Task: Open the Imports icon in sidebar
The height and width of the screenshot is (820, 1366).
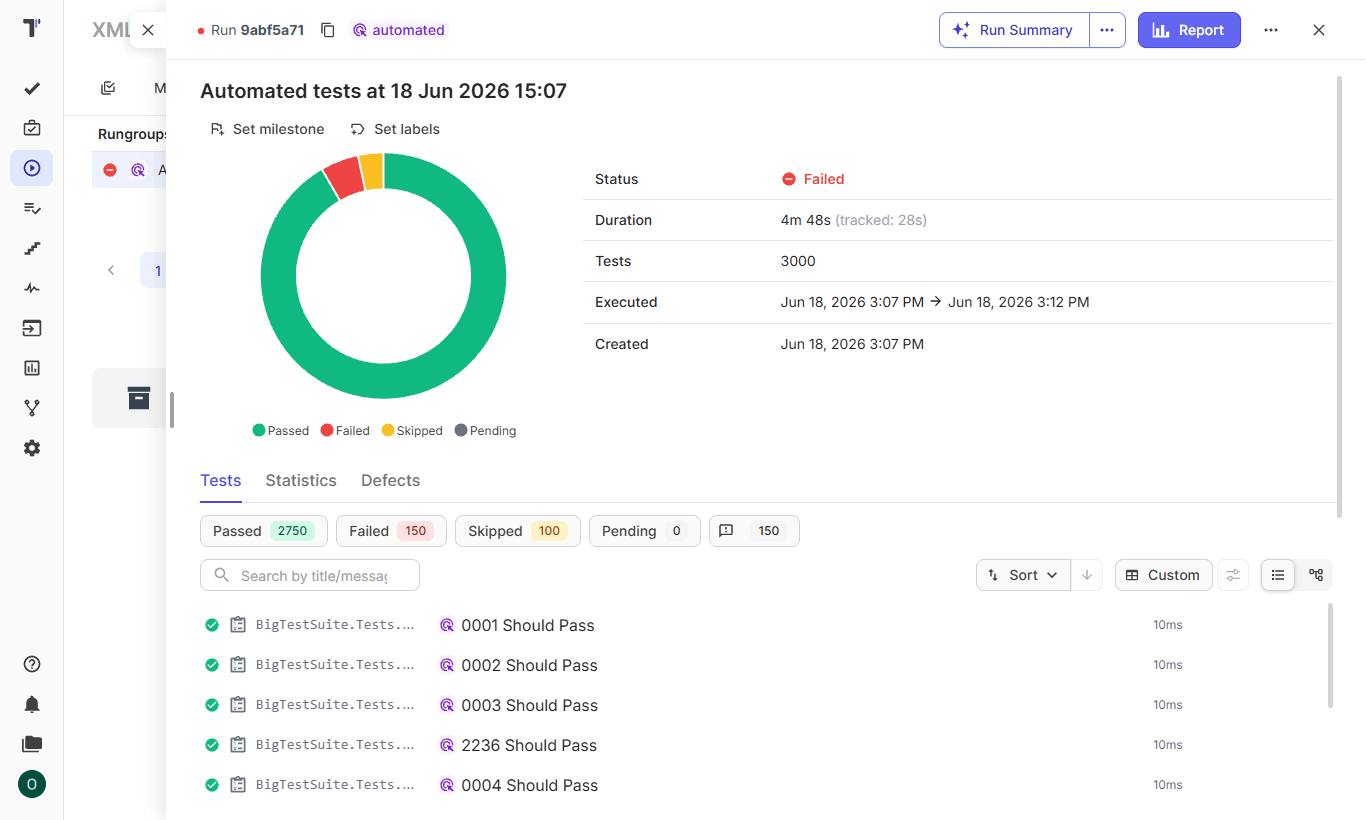Action: (x=32, y=328)
